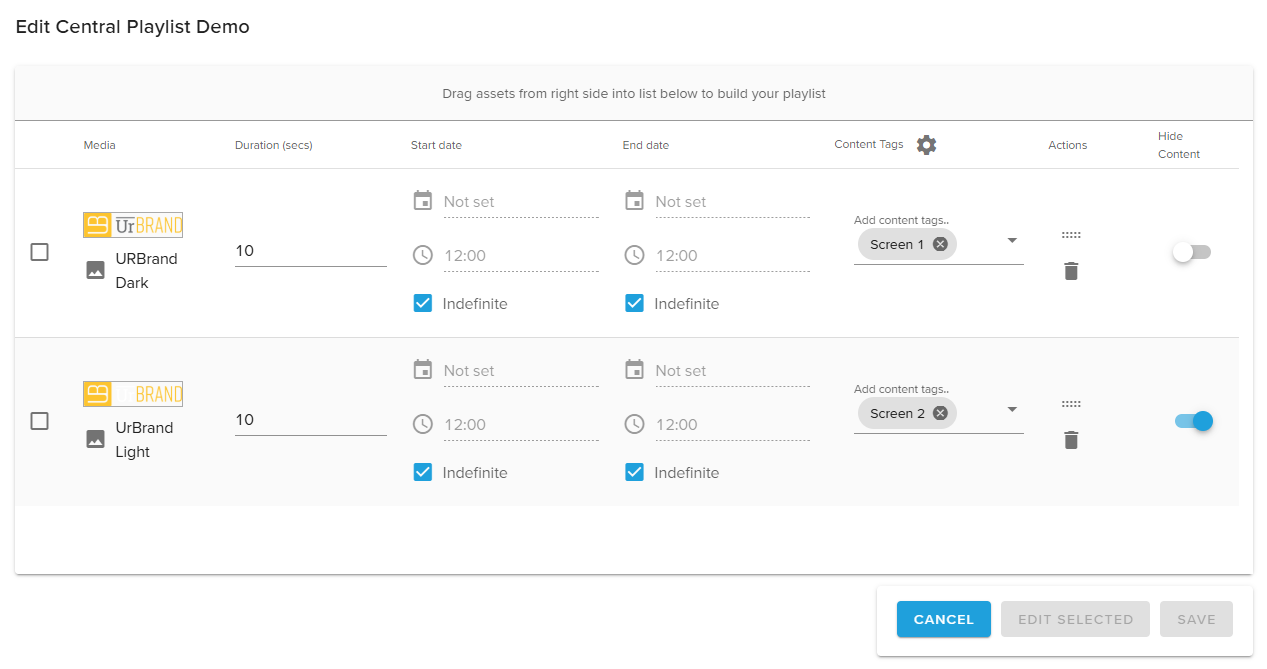Delete the URBrand Dark playlist item
The width and height of the screenshot is (1267, 669).
click(1071, 271)
